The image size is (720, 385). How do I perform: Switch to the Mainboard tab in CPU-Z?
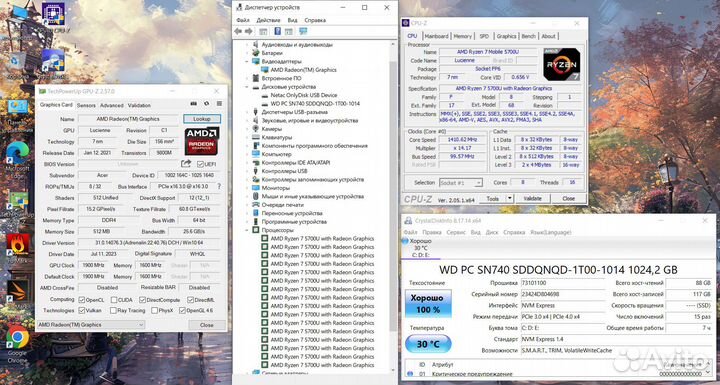click(x=436, y=36)
